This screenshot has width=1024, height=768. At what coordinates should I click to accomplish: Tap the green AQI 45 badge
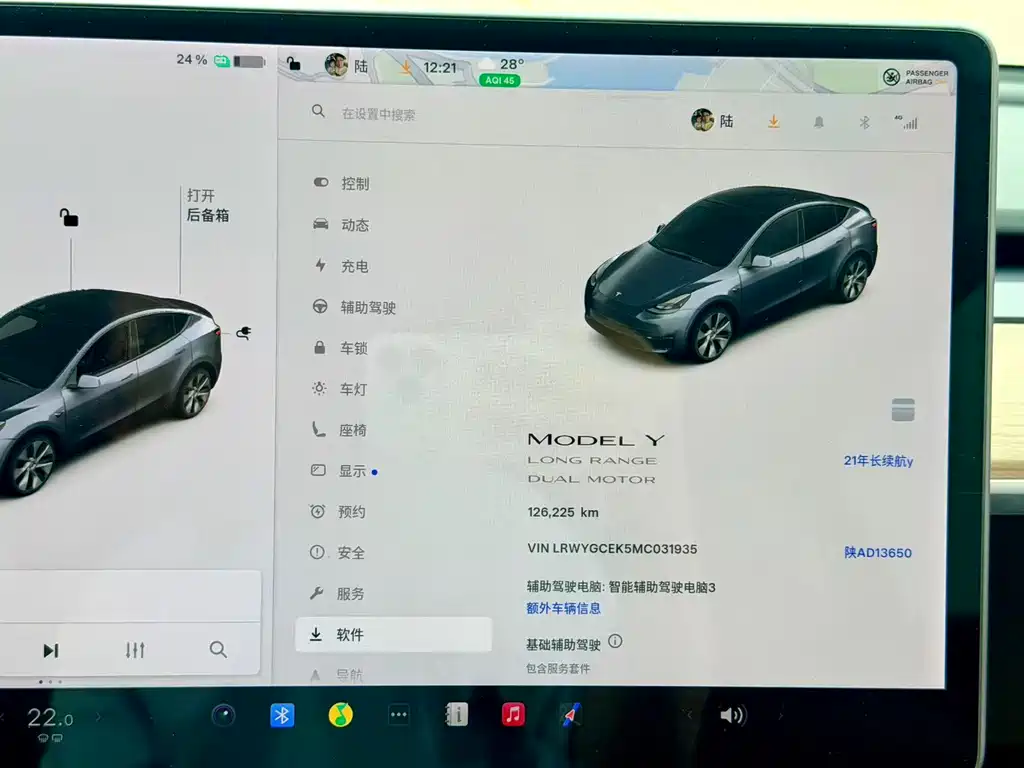coord(500,80)
